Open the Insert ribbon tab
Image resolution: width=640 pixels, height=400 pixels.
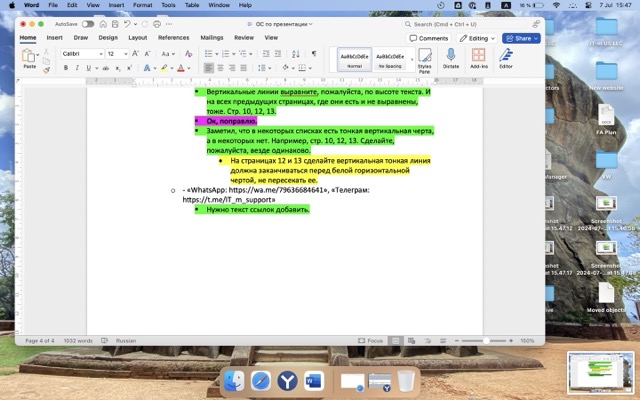pyautogui.click(x=54, y=38)
